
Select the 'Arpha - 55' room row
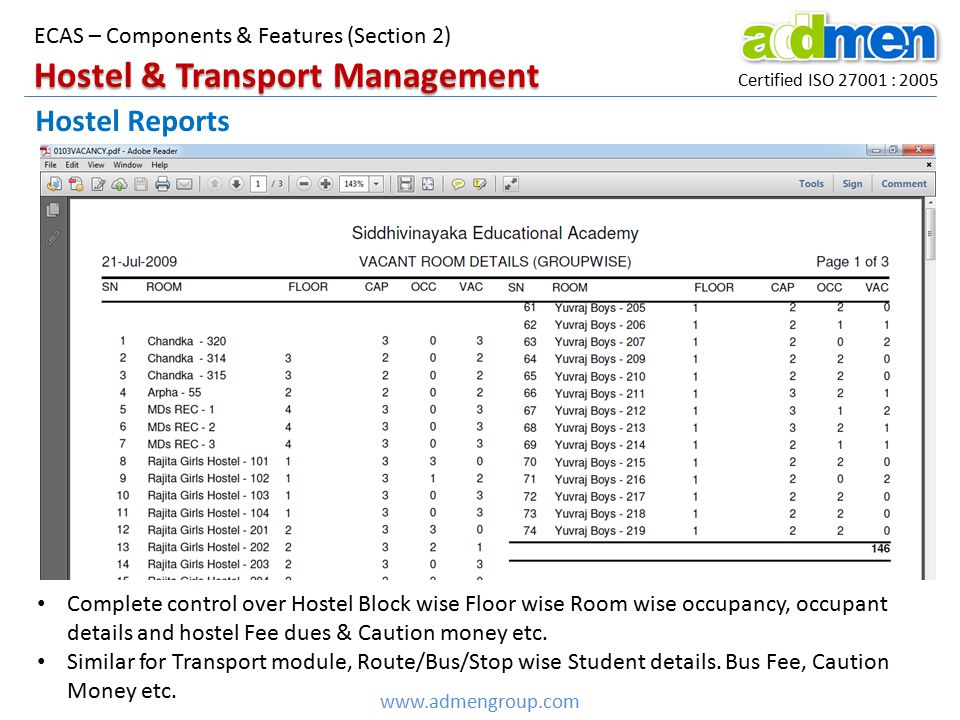302,392
